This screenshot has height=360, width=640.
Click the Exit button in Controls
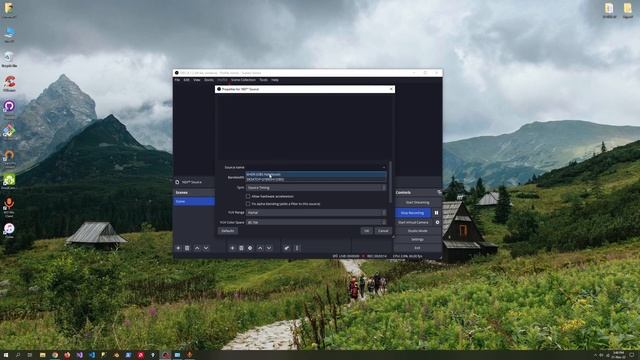(x=417, y=248)
